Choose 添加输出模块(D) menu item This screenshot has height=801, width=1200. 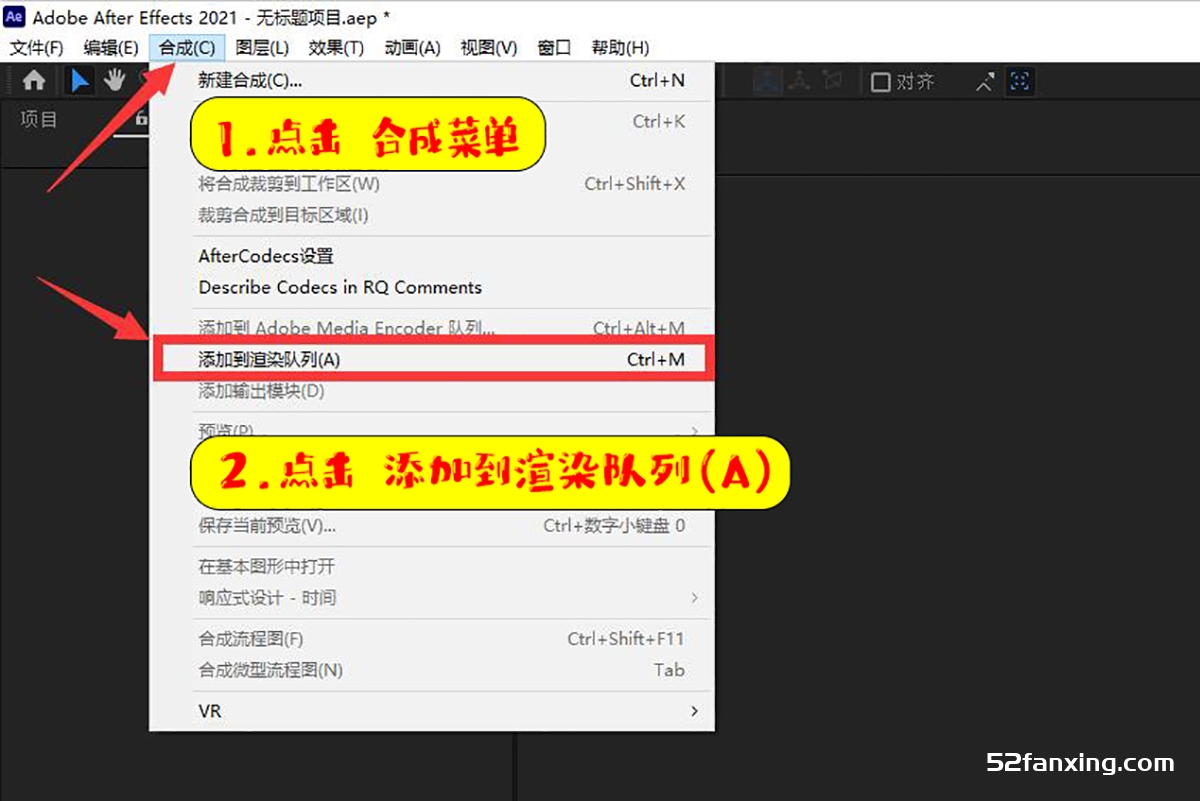tap(432, 391)
